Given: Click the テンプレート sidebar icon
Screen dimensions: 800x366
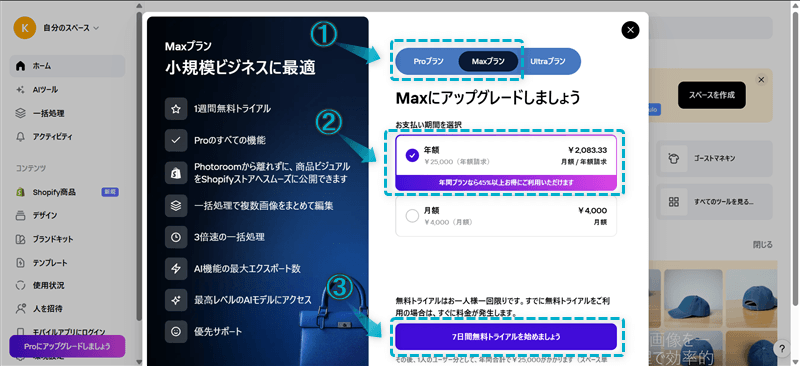Looking at the screenshot, I should [20, 262].
